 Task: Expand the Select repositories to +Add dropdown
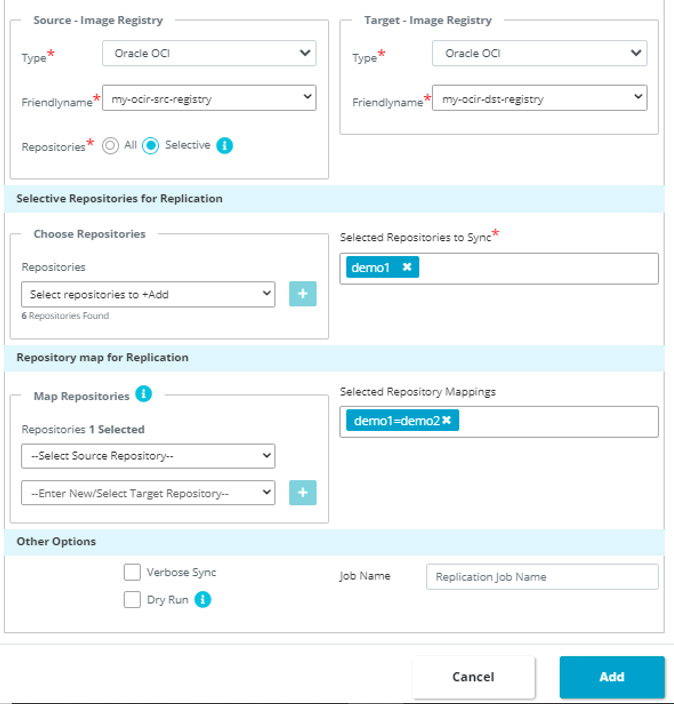[148, 294]
